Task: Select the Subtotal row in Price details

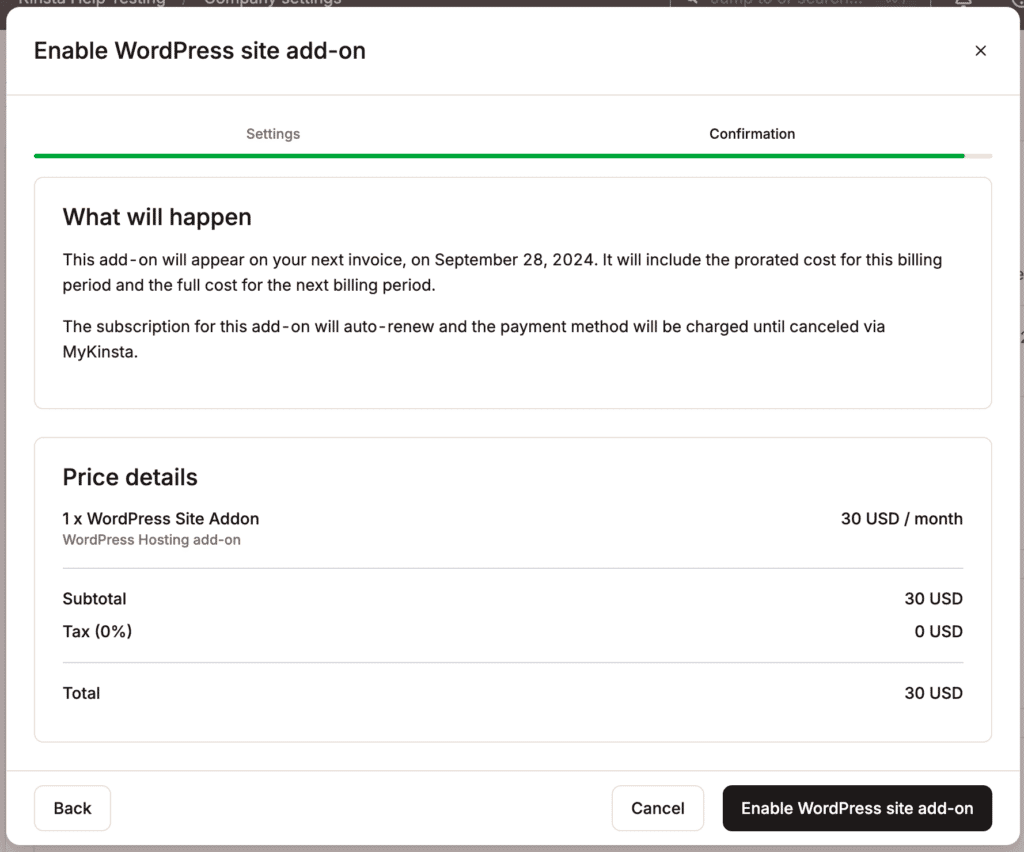Action: click(94, 599)
